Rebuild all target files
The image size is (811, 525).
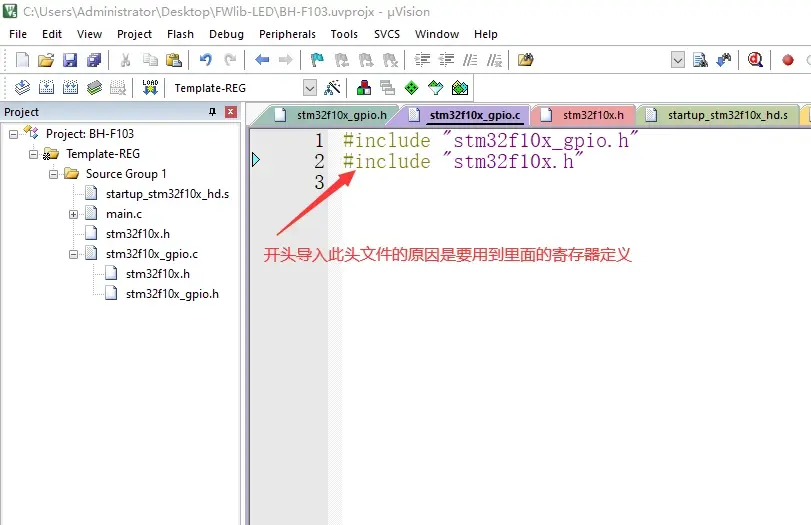70,87
